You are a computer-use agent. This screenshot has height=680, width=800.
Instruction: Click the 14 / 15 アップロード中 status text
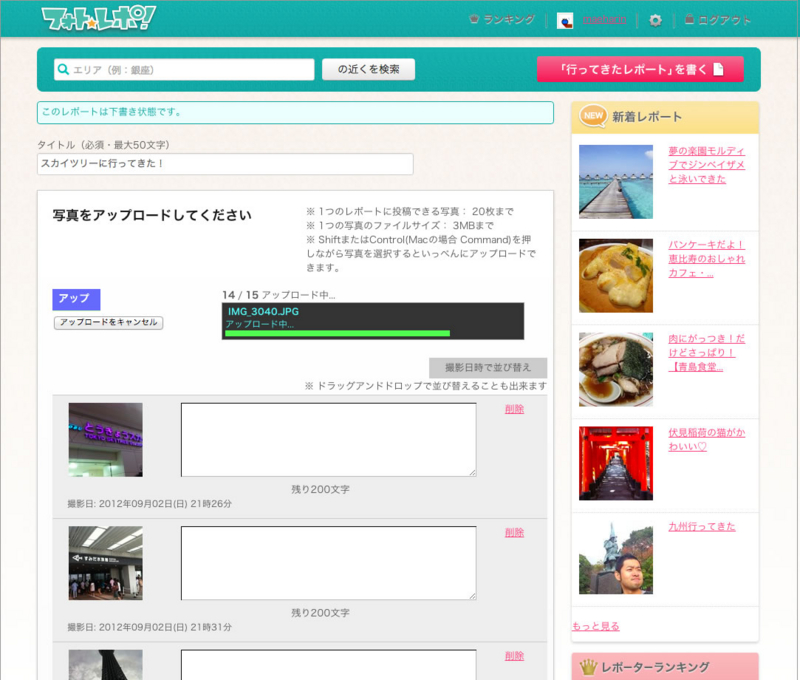point(279,295)
